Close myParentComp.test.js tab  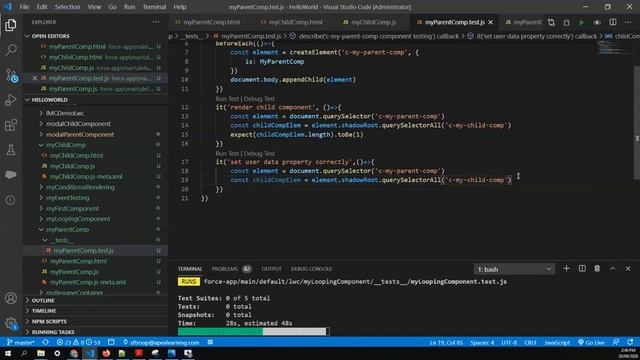click(491, 22)
